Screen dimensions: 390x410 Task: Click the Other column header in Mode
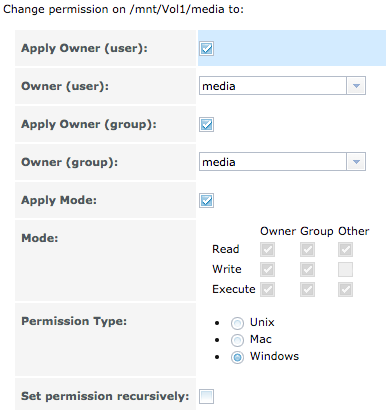(x=354, y=231)
